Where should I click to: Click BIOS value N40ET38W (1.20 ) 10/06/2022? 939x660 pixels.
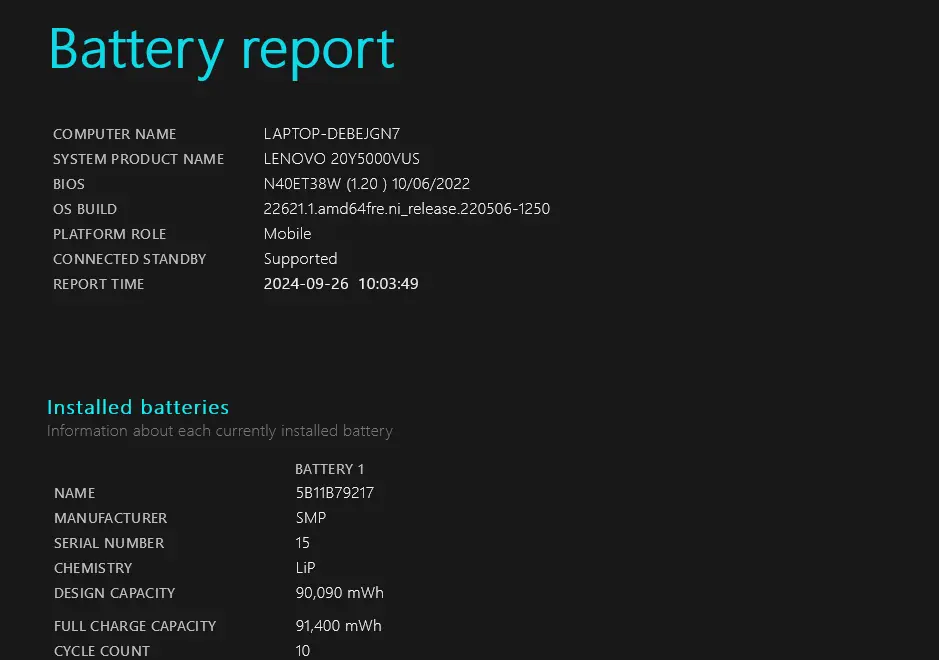pos(366,184)
